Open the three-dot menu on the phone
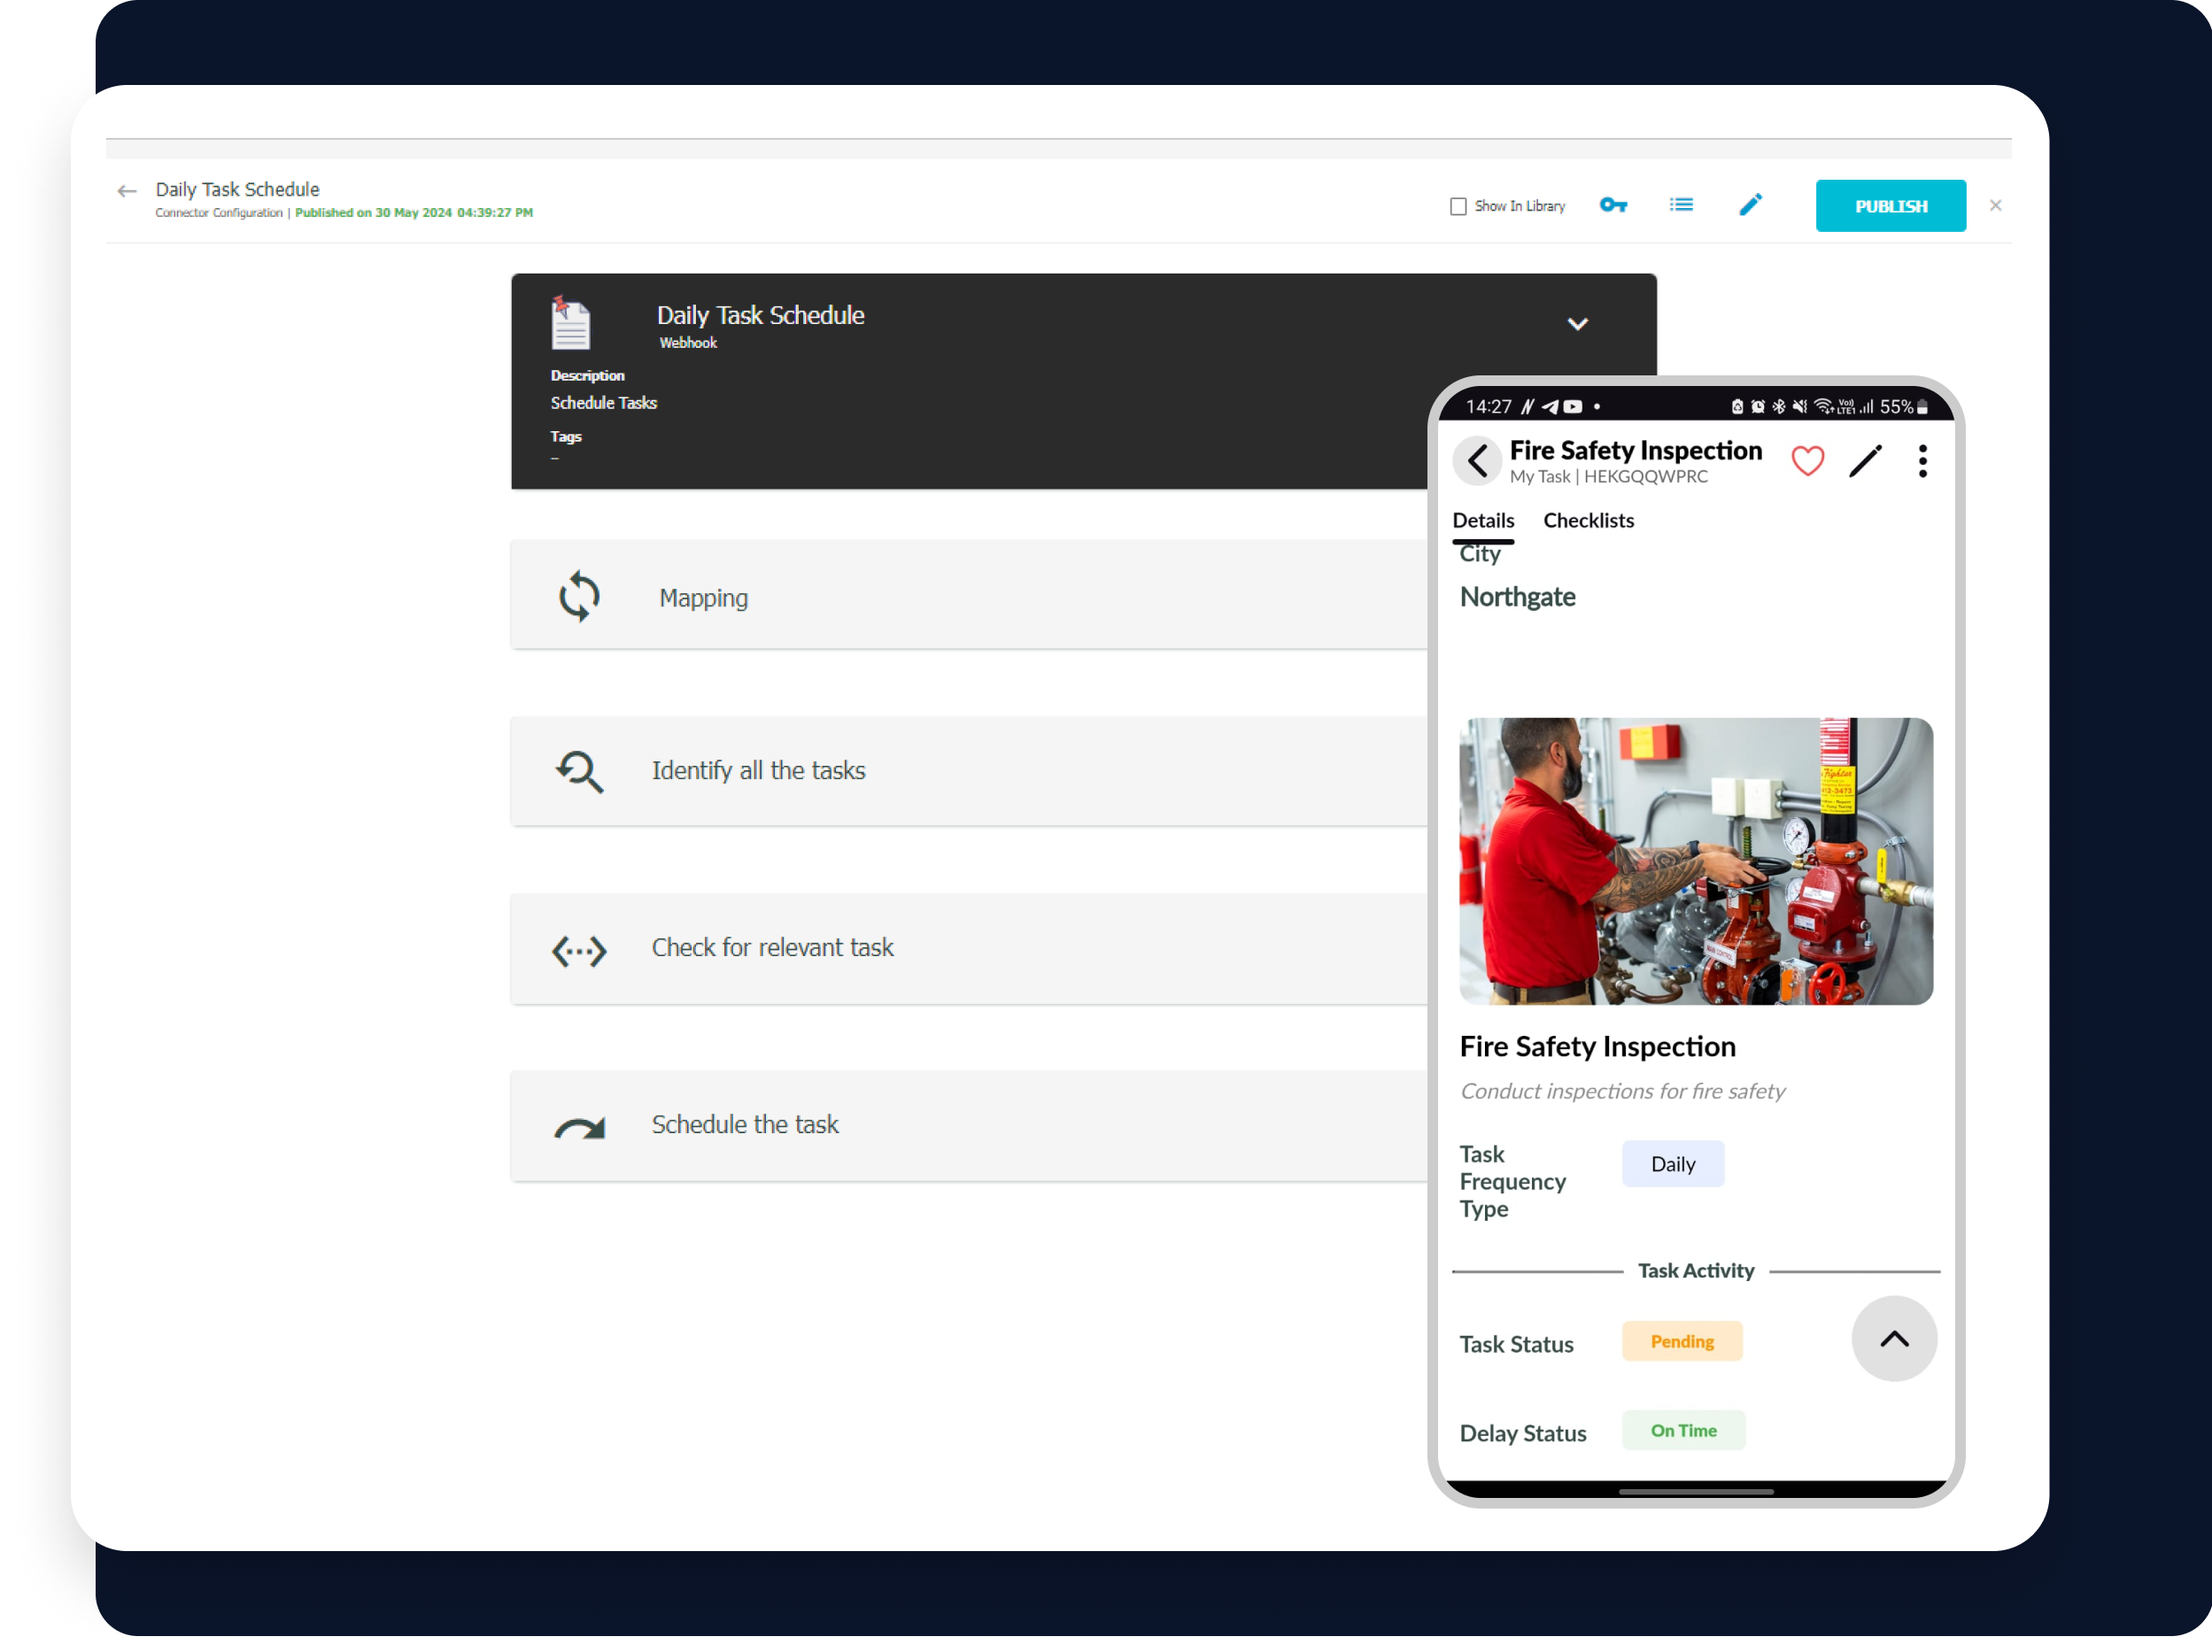2212x1652 pixels. tap(1922, 461)
